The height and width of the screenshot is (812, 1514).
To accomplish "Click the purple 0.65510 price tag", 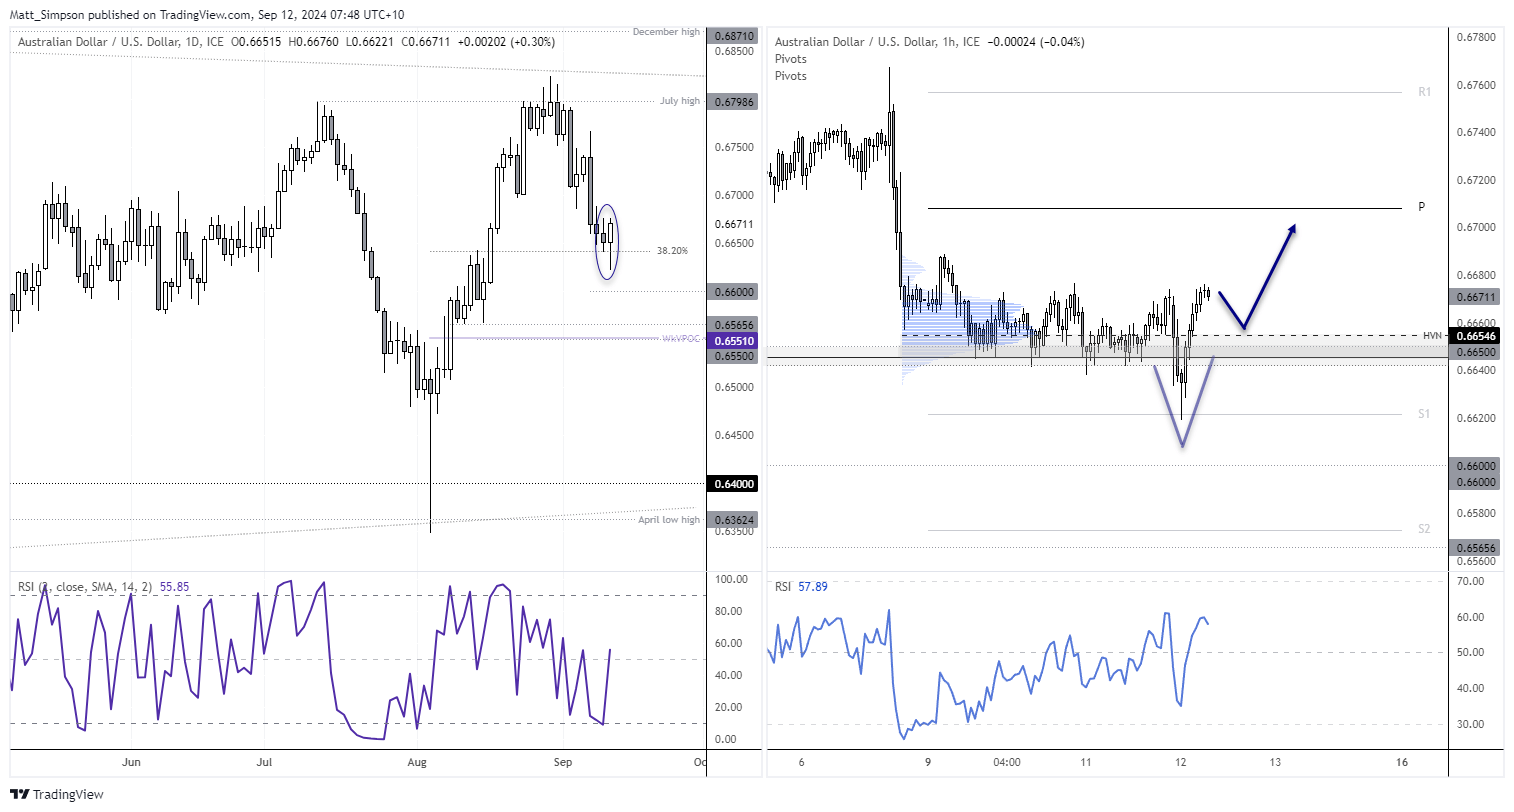I will pos(733,341).
